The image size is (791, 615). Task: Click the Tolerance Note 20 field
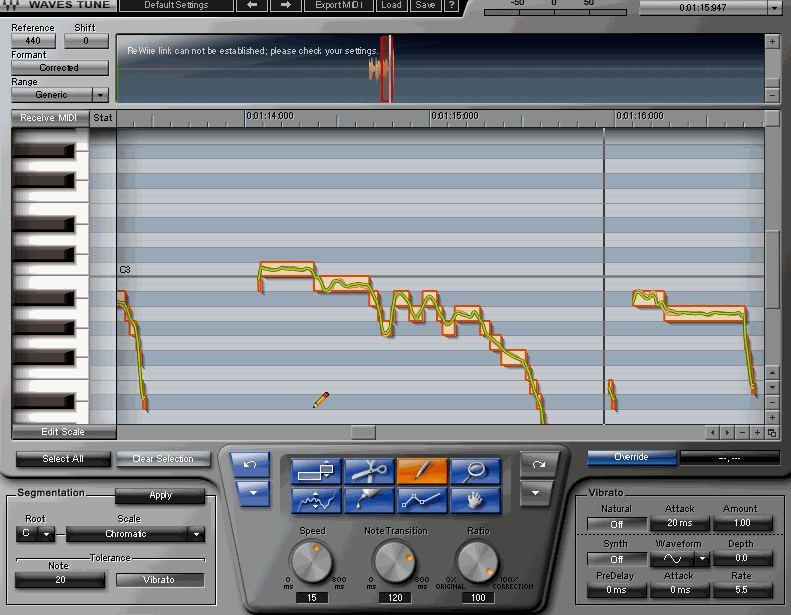coord(60,580)
